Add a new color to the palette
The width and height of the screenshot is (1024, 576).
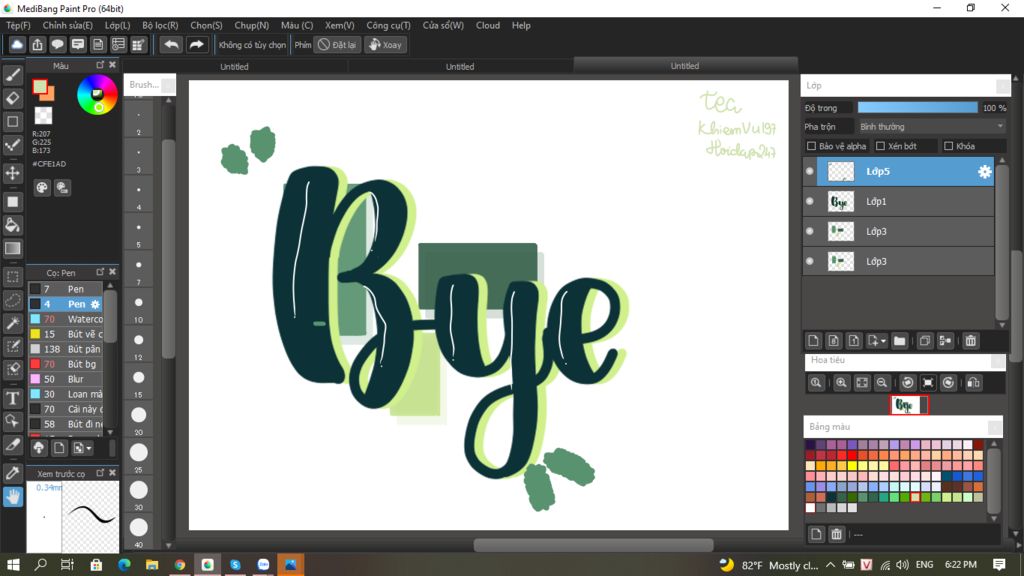816,534
